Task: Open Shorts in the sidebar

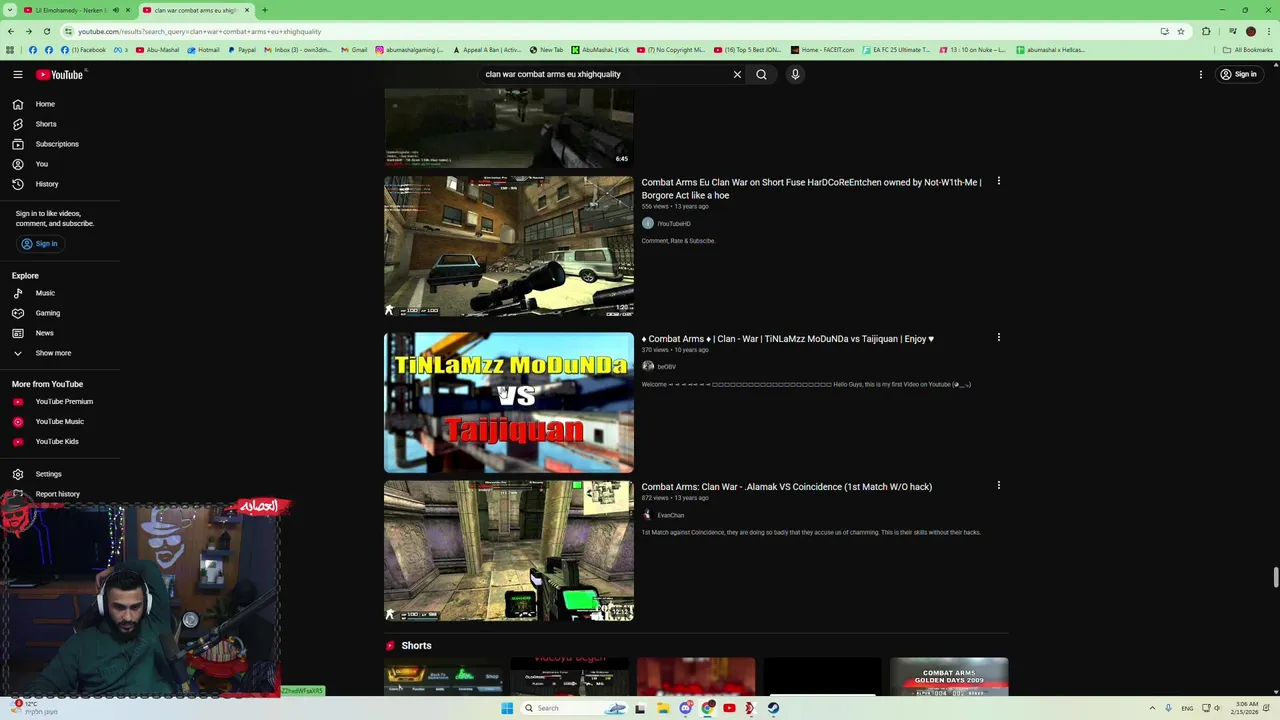Action: (46, 124)
